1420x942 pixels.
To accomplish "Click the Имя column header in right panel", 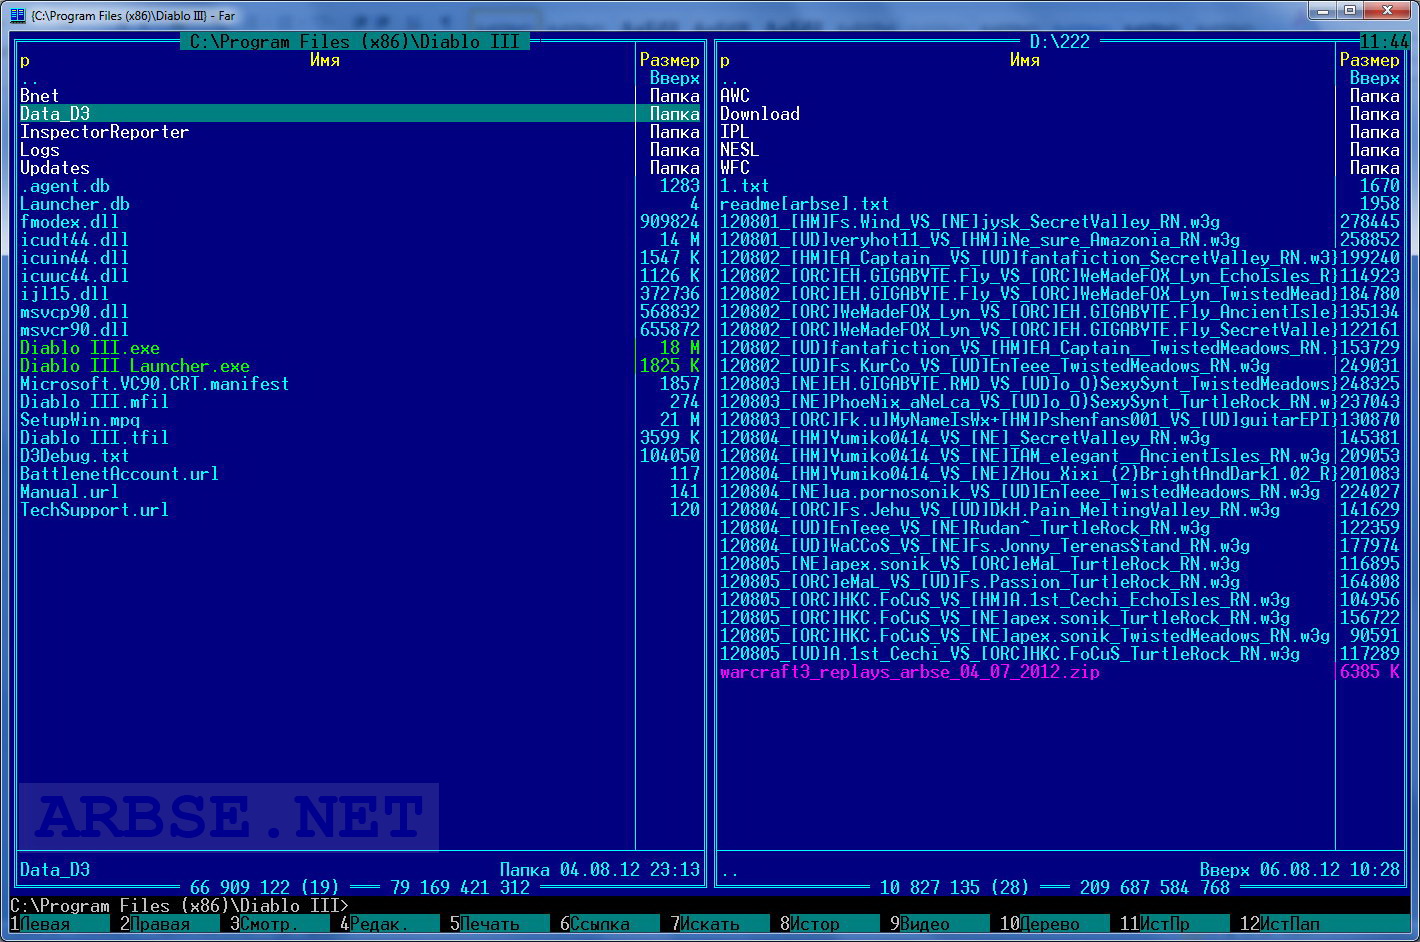I will pos(1025,60).
